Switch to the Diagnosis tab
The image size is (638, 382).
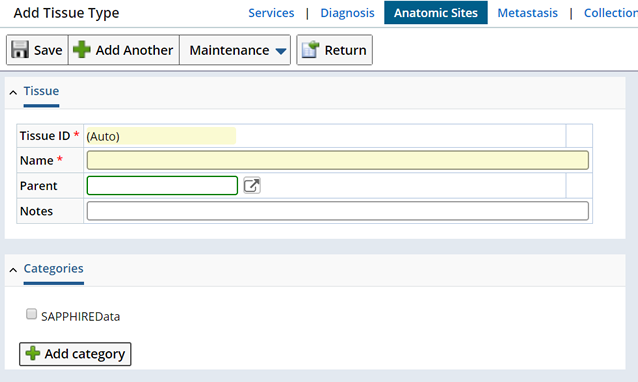(x=347, y=13)
